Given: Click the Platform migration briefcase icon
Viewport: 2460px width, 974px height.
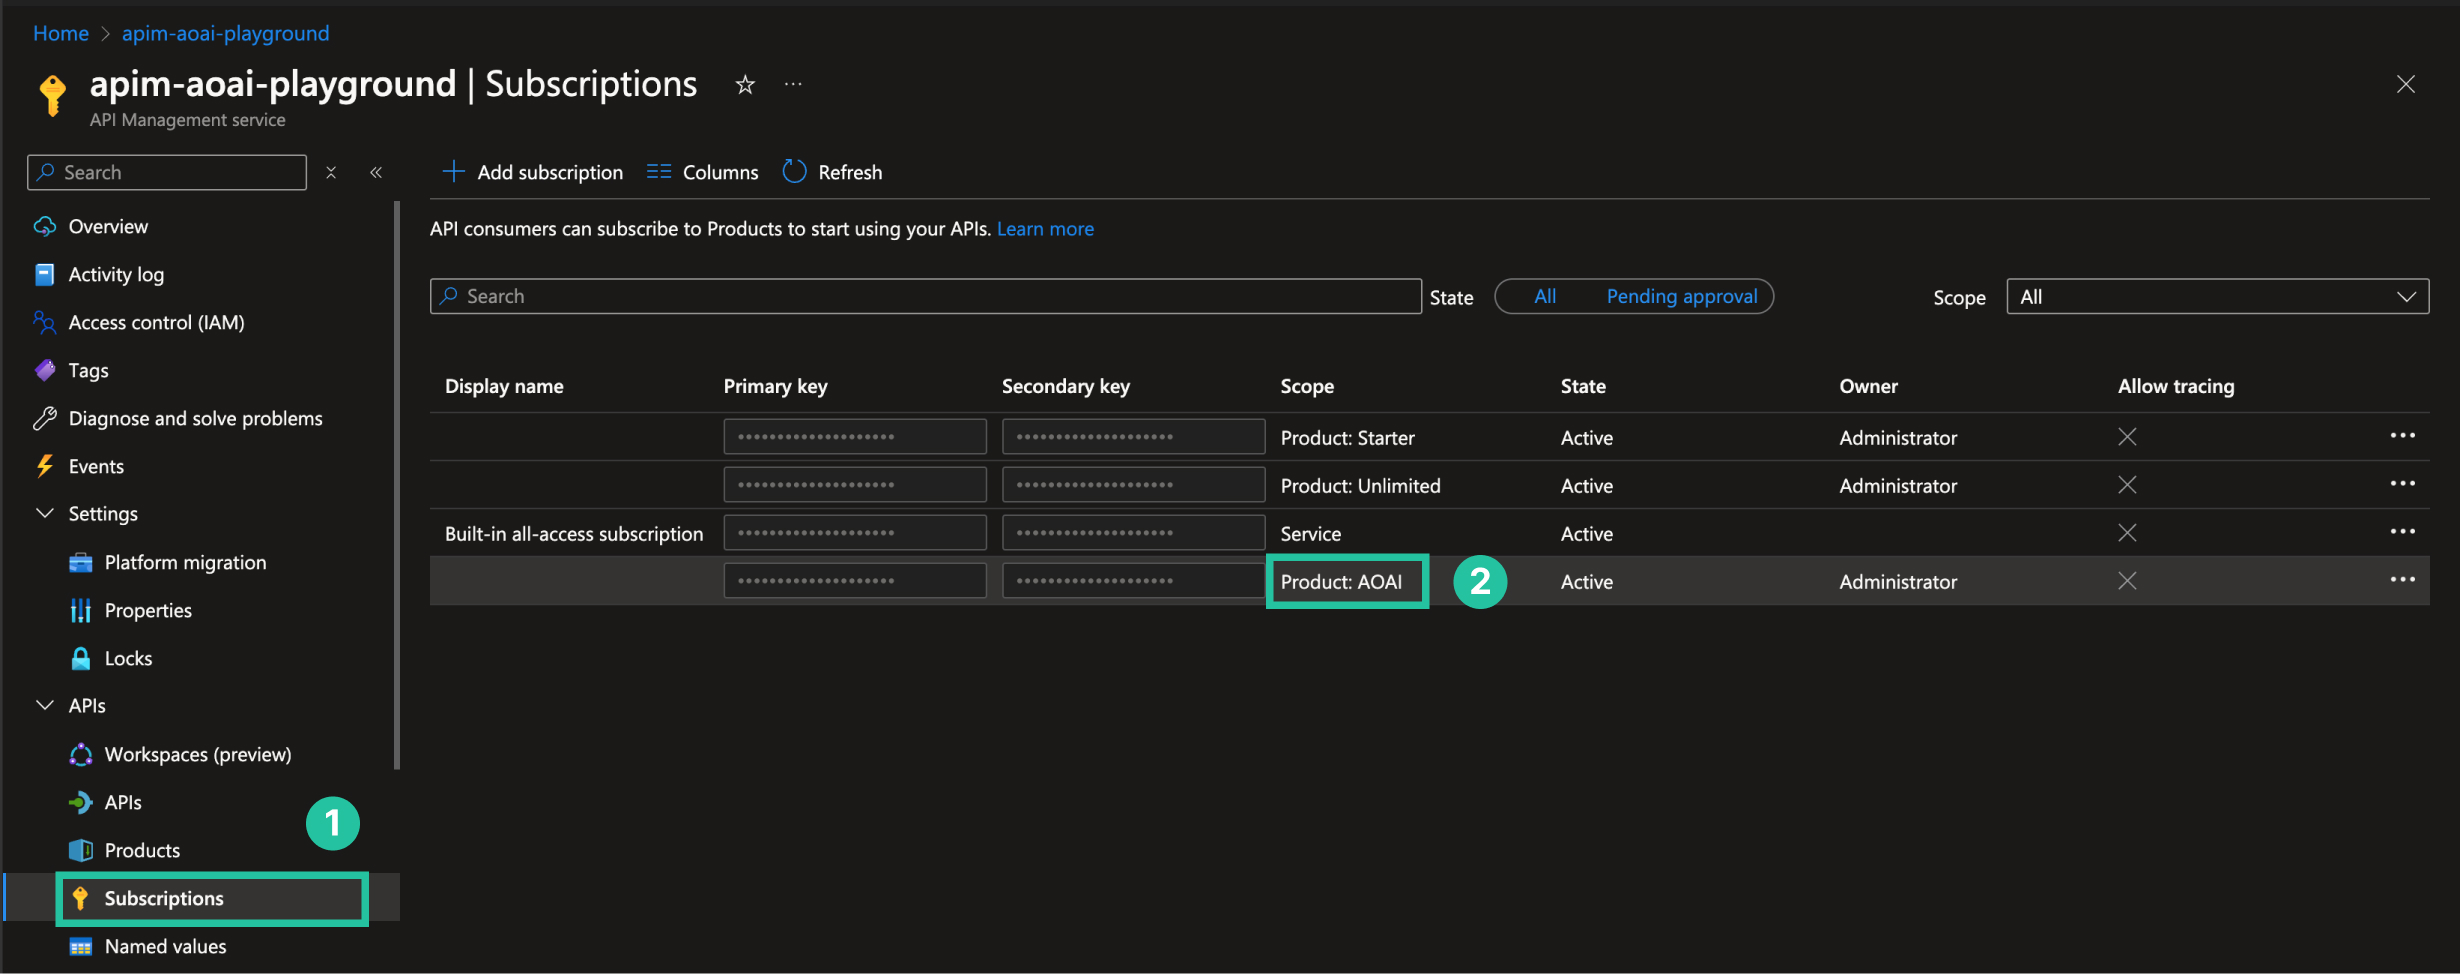Looking at the screenshot, I should tap(81, 563).
